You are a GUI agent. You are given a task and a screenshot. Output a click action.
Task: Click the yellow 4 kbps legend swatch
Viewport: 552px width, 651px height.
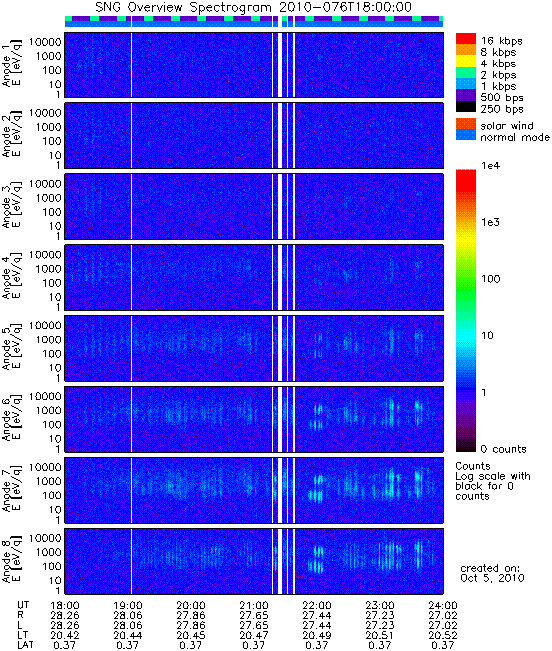pyautogui.click(x=466, y=61)
